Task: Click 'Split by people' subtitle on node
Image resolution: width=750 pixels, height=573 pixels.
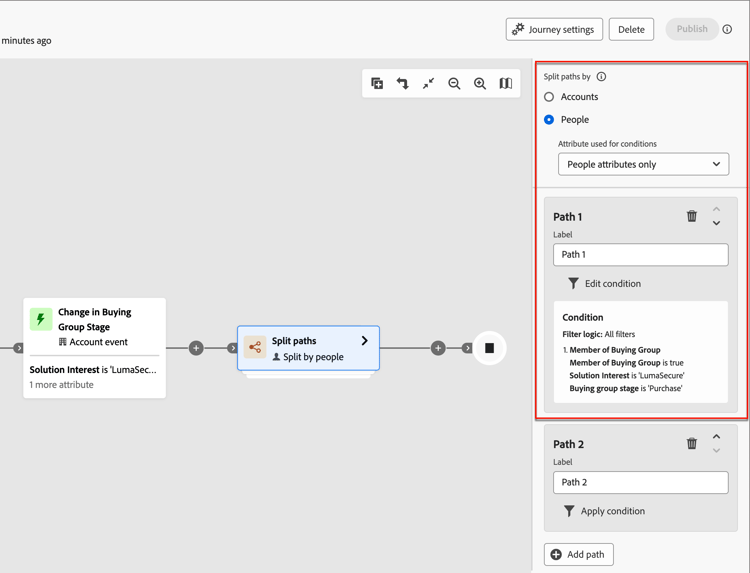Action: point(313,357)
